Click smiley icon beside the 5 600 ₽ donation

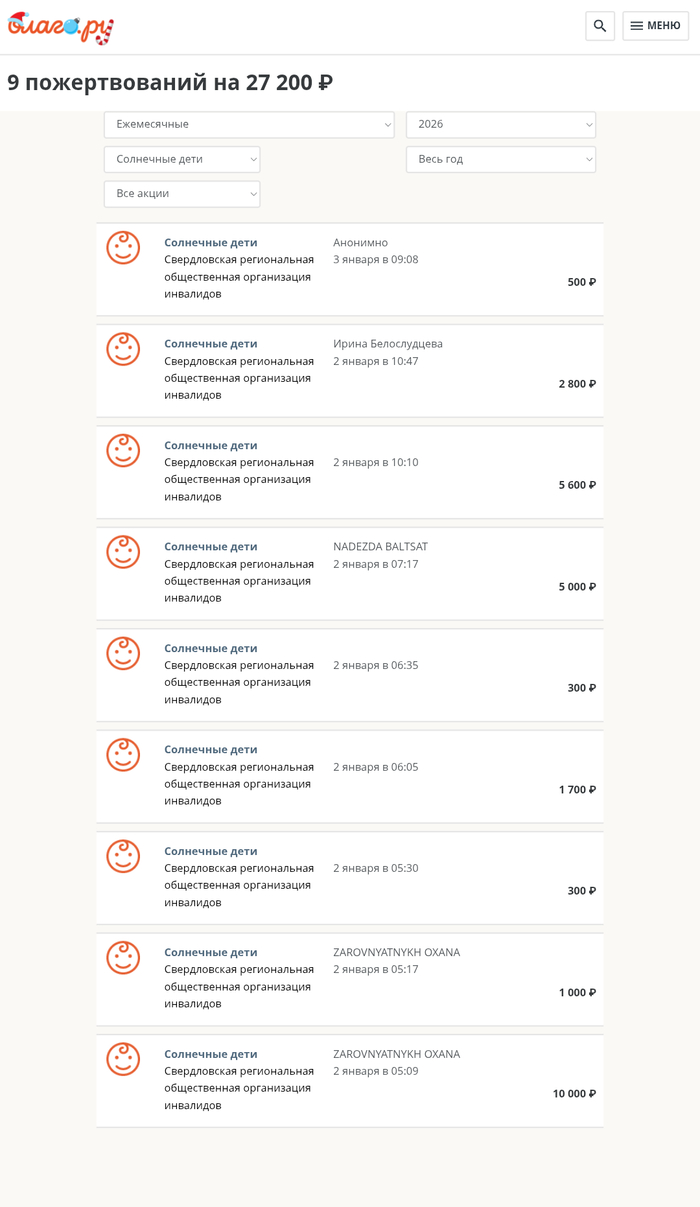click(x=124, y=451)
